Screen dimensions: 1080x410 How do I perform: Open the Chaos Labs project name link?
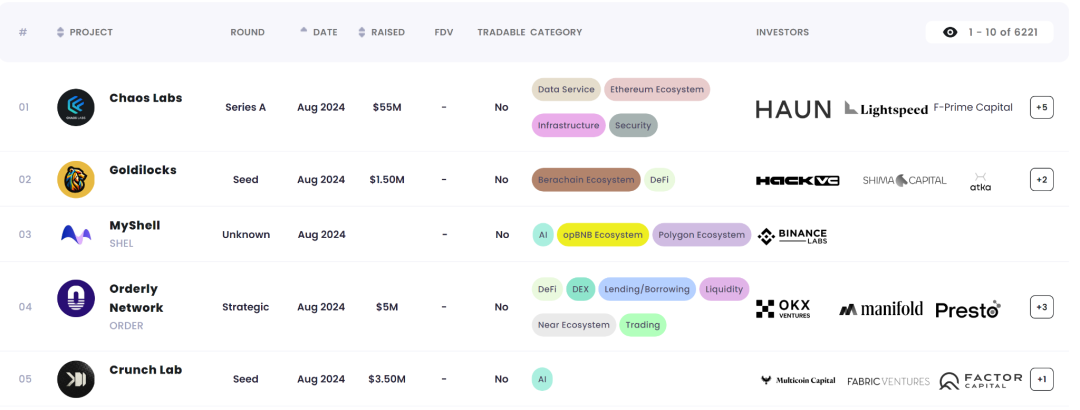coord(146,98)
